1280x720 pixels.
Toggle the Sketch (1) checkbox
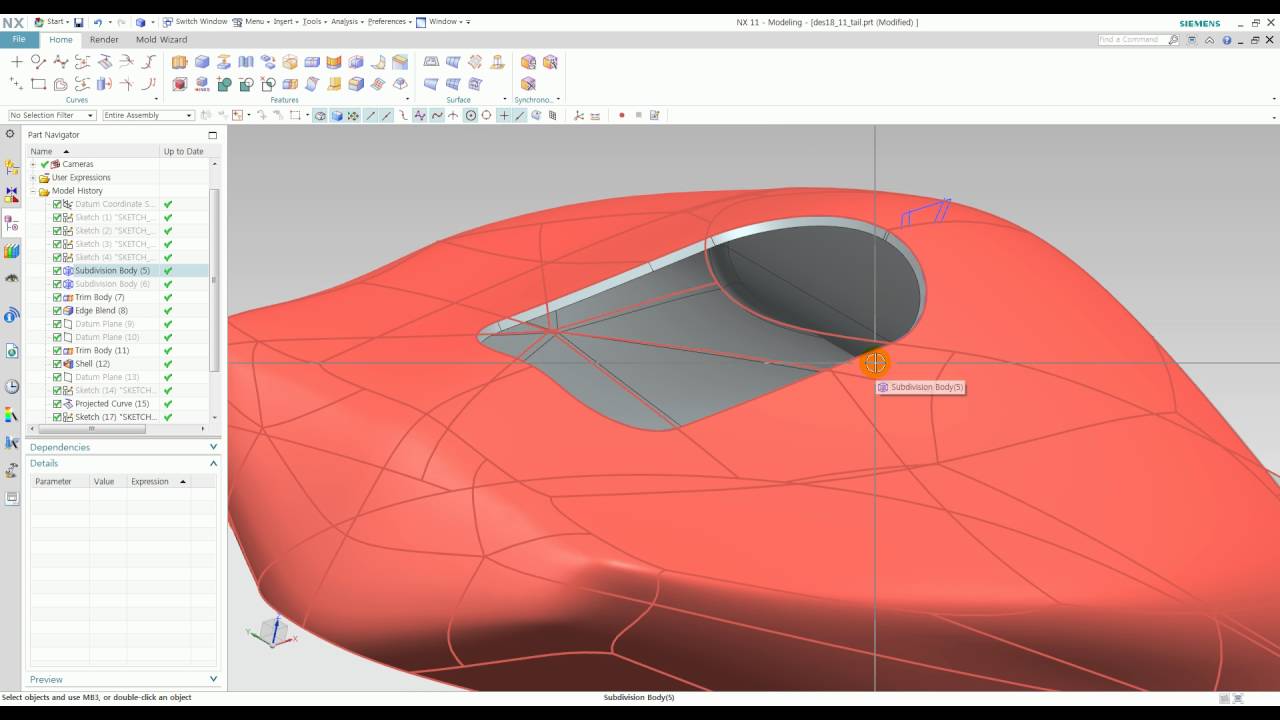(57, 217)
